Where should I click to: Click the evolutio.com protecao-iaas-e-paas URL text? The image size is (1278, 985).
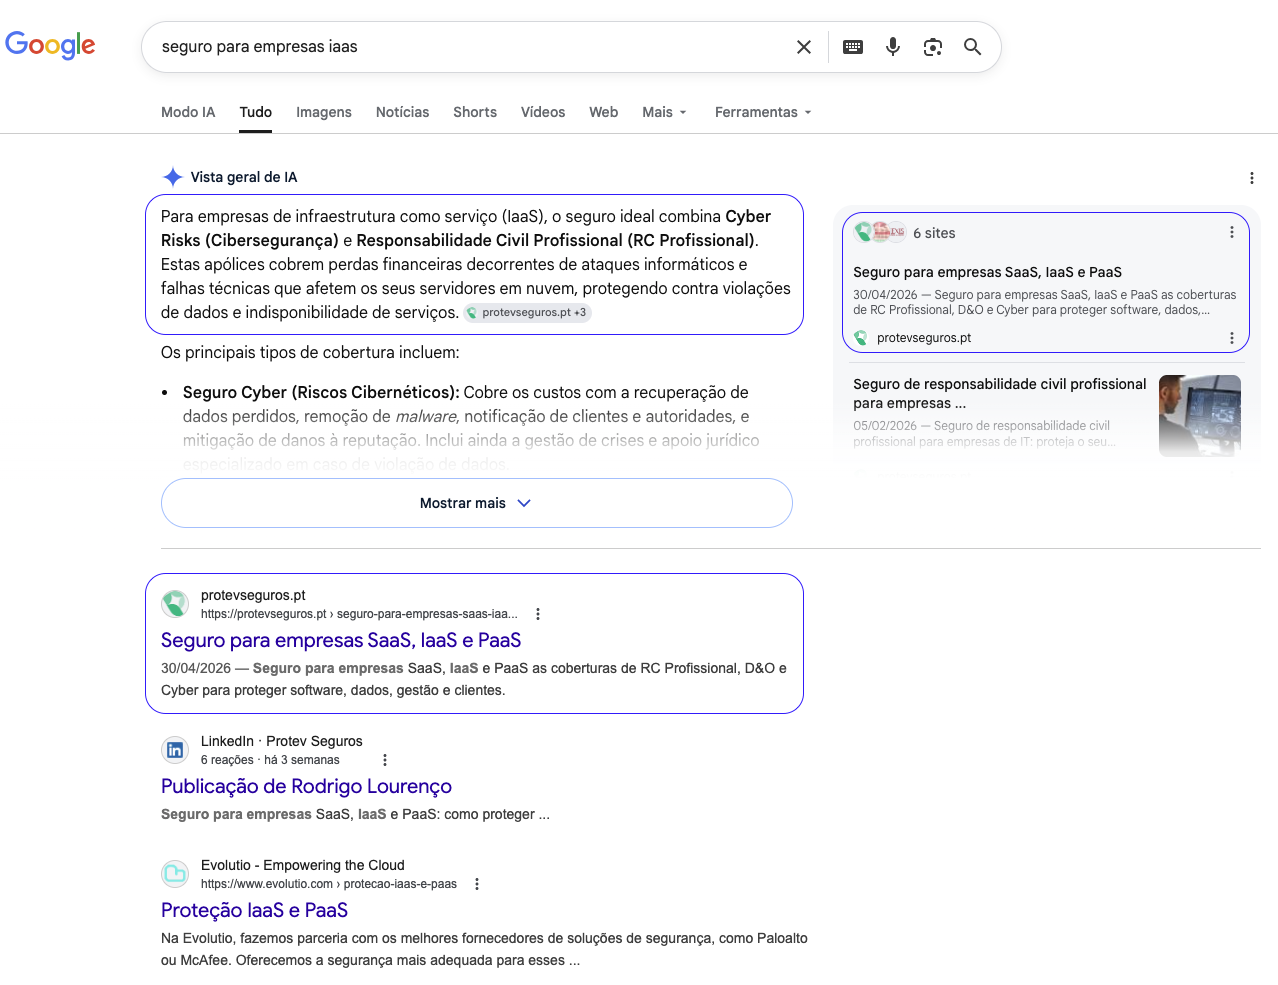point(329,884)
